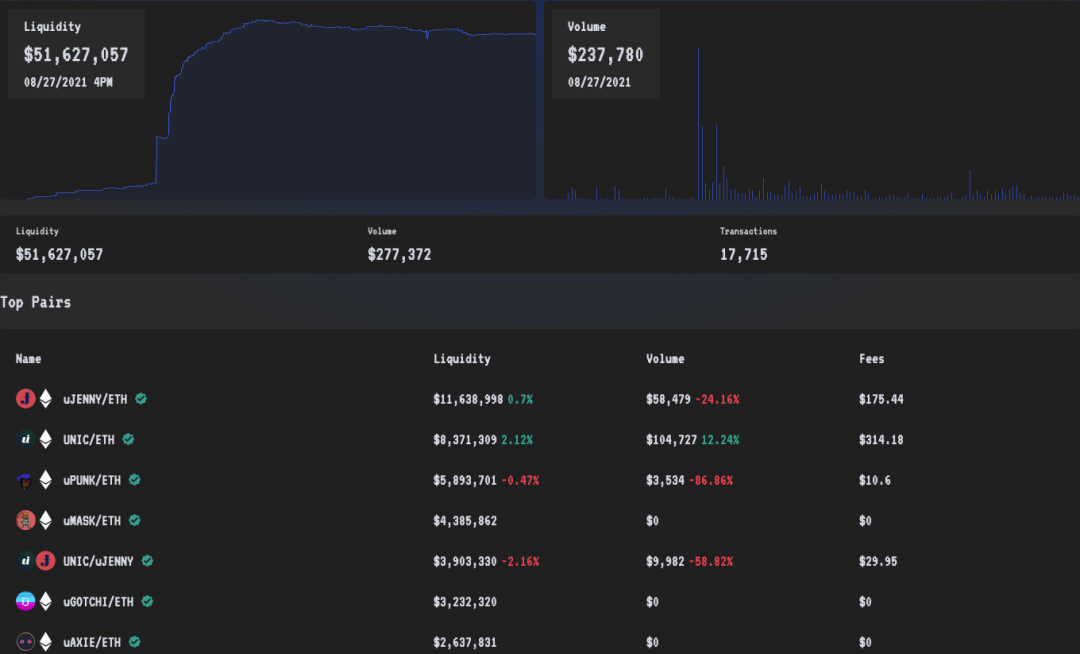Viewport: 1080px width, 654px height.
Task: Click the tallest bar in the Volume chart
Action: pos(698,123)
